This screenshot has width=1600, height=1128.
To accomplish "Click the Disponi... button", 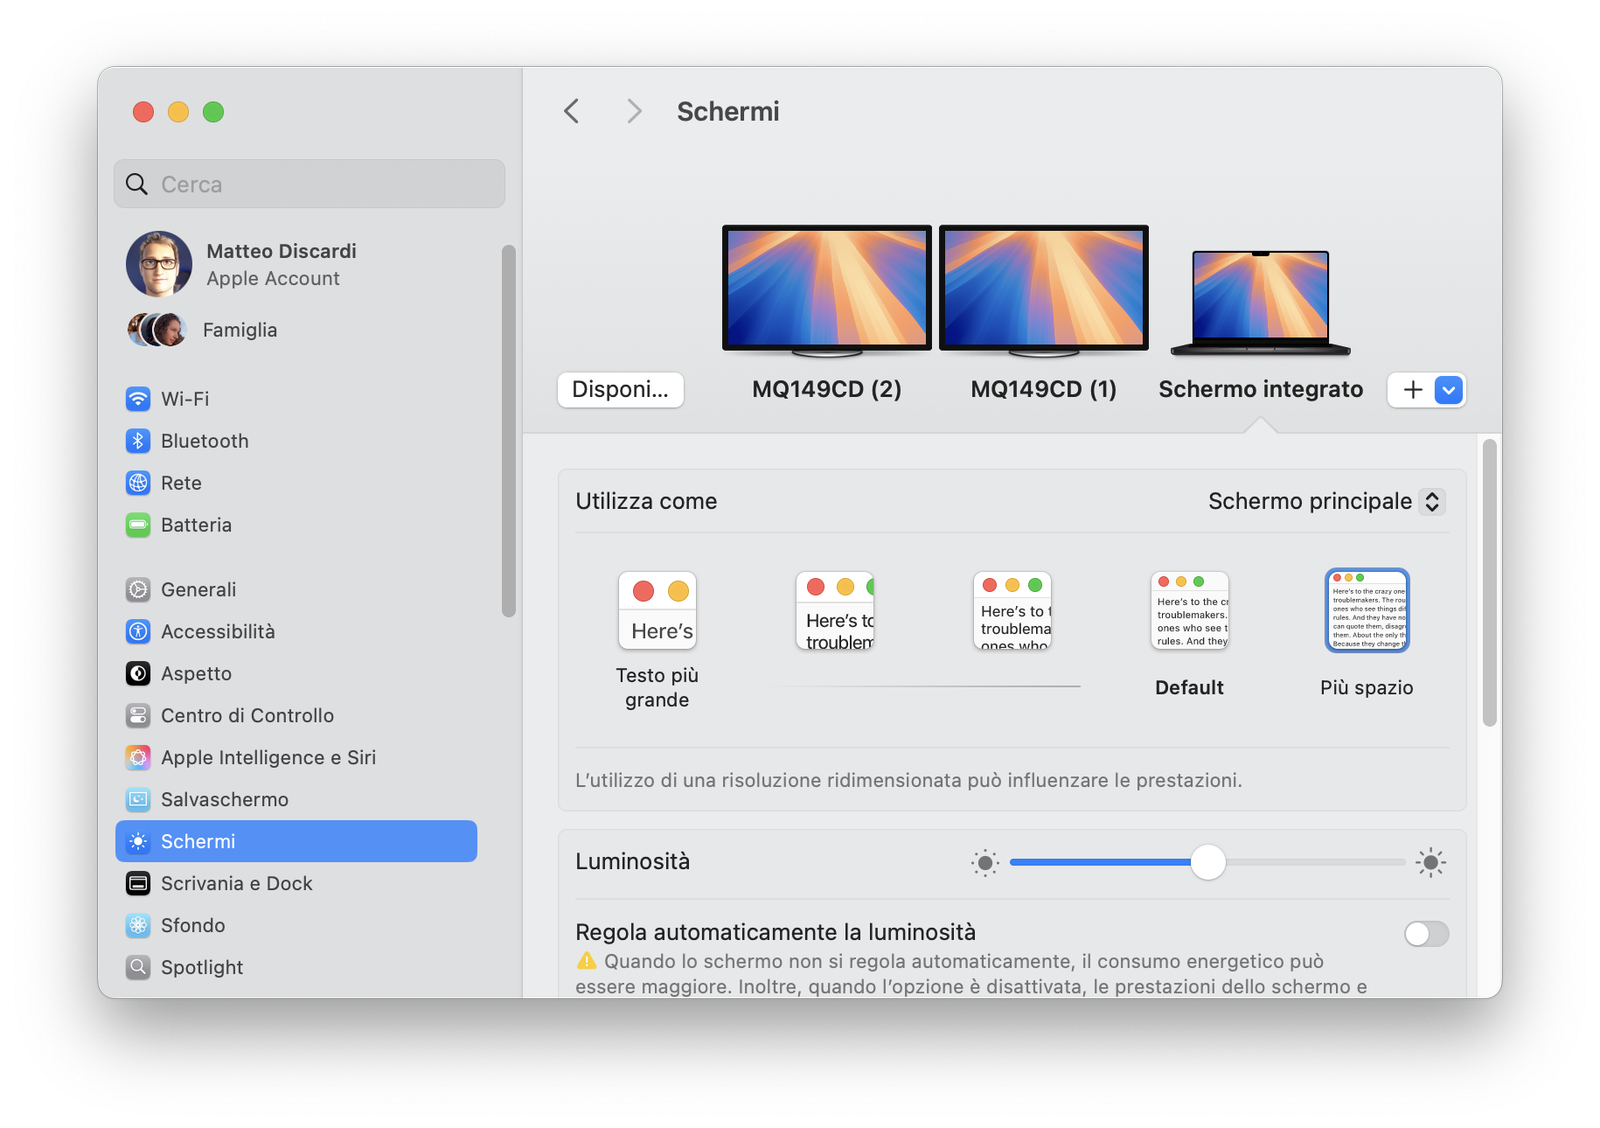I will coord(620,390).
